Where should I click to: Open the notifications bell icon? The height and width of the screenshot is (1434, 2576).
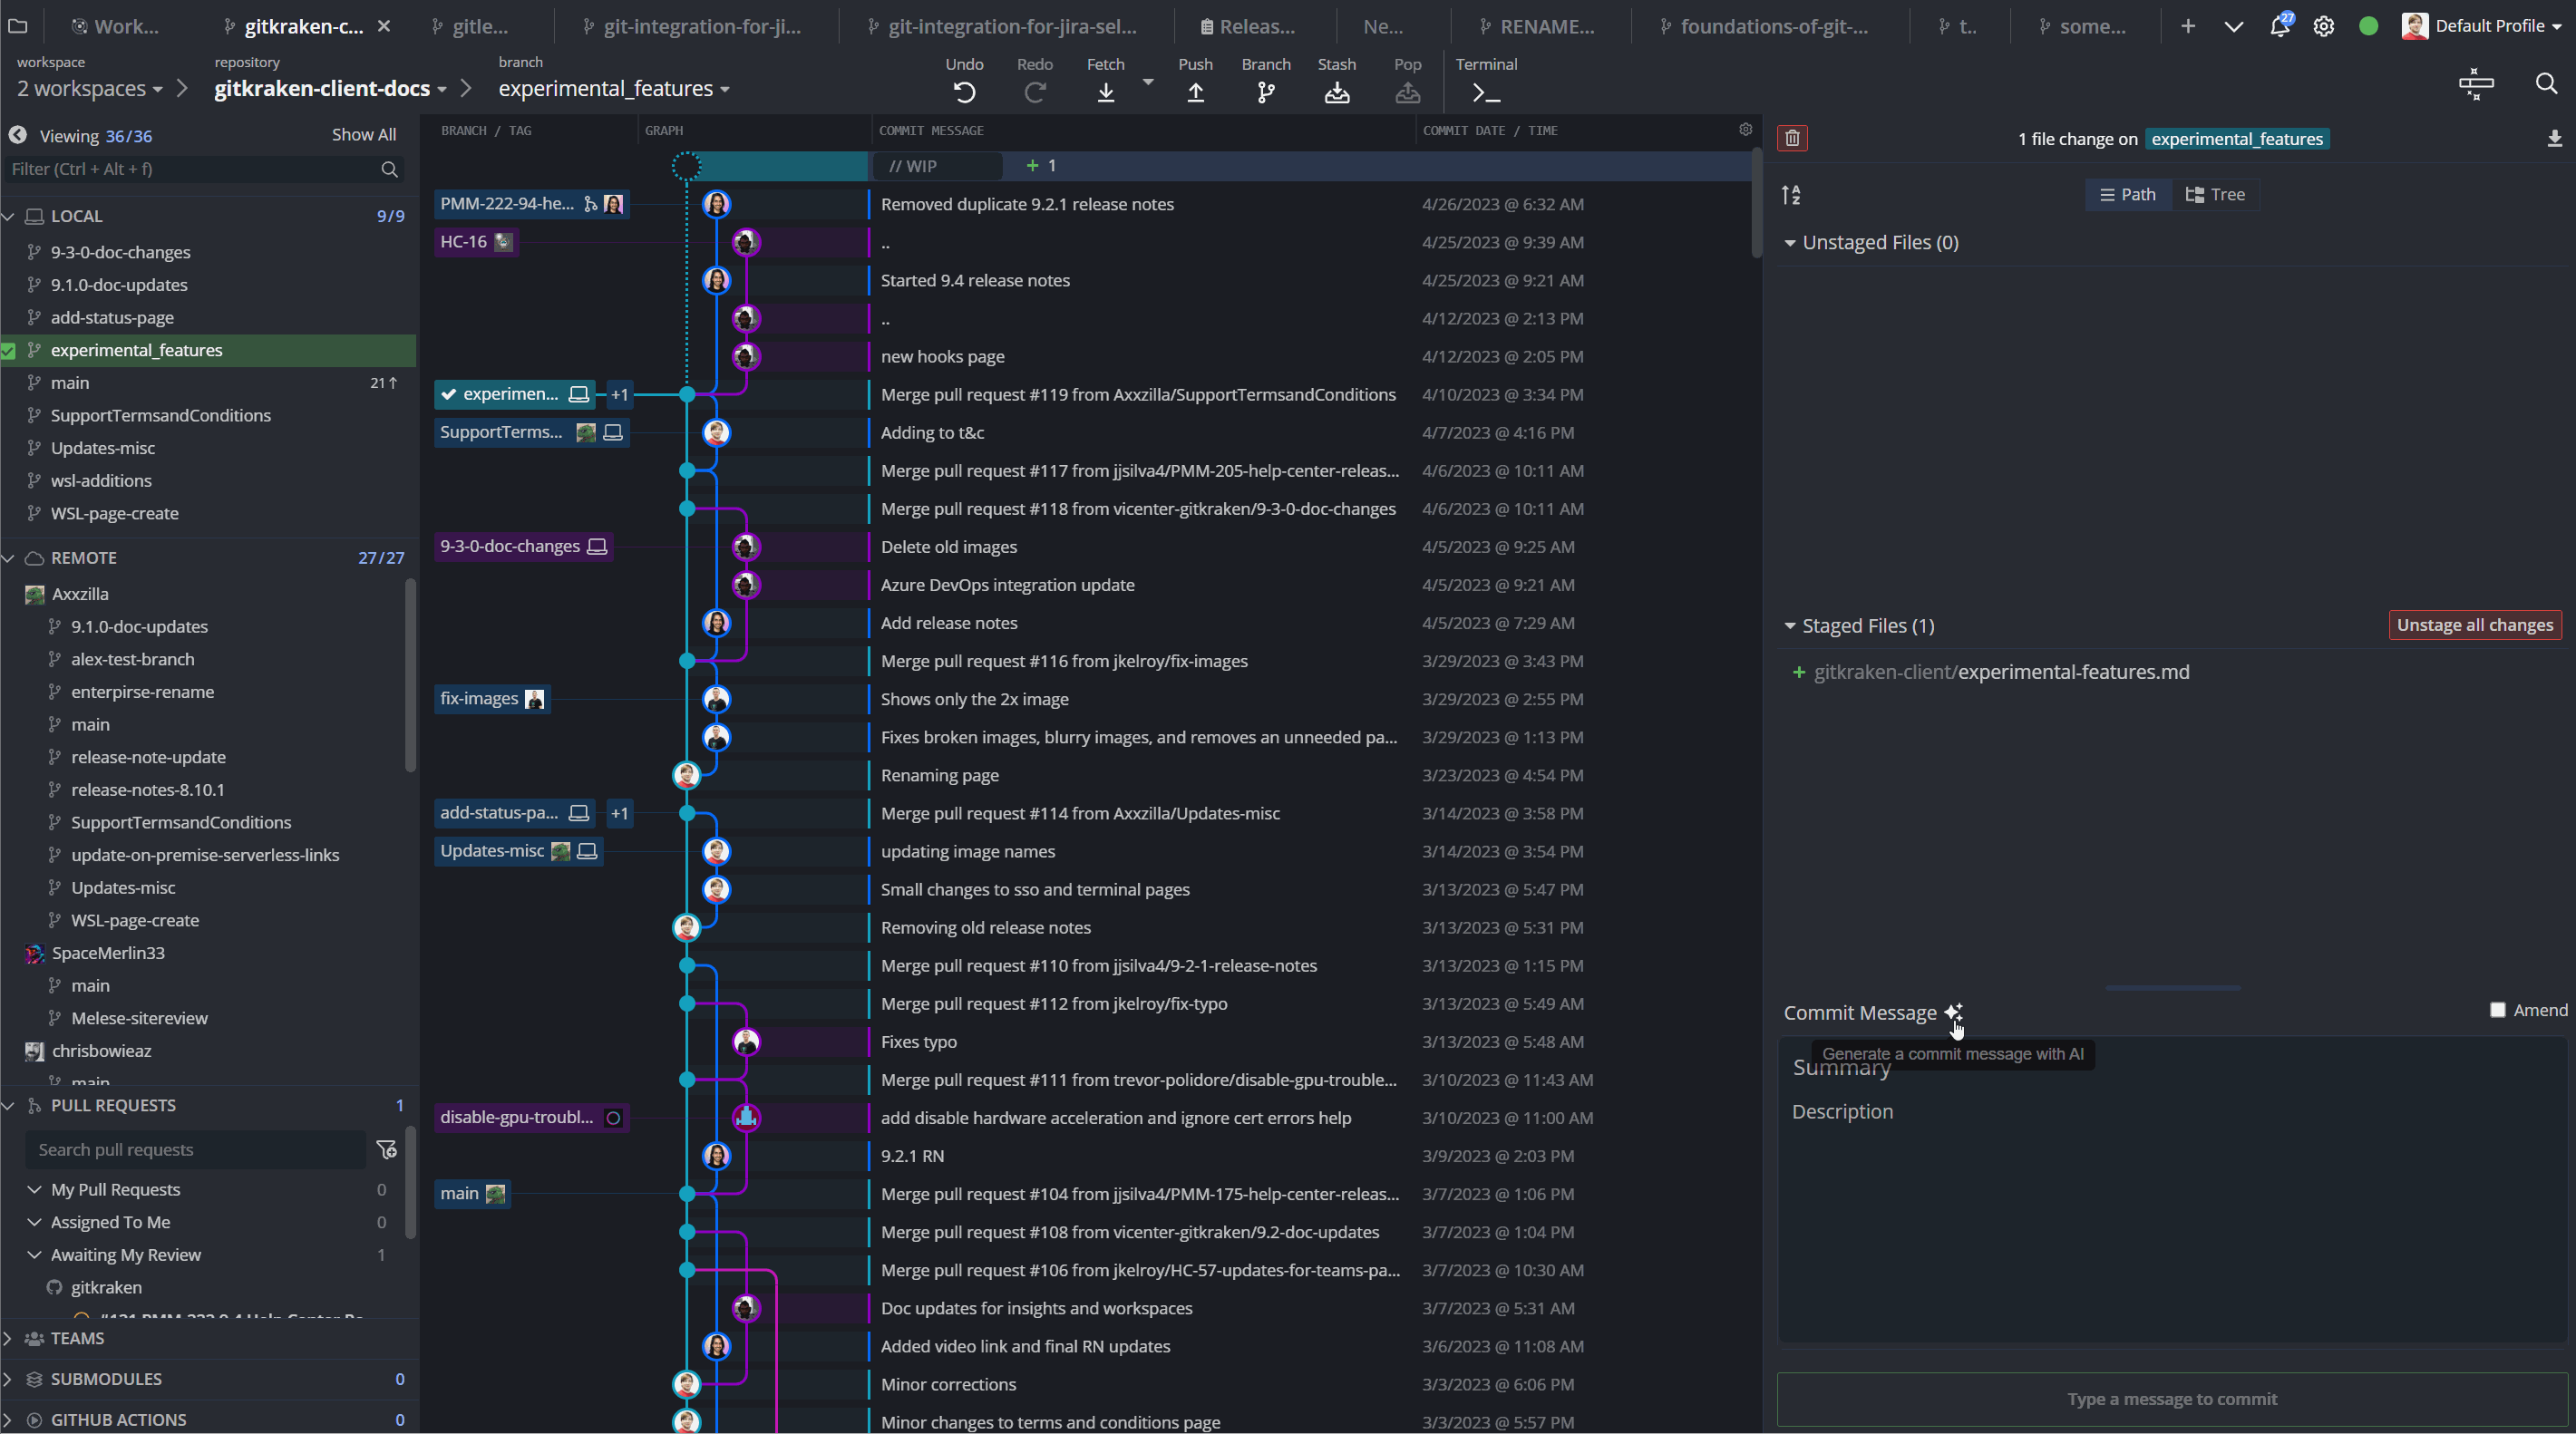point(2279,26)
